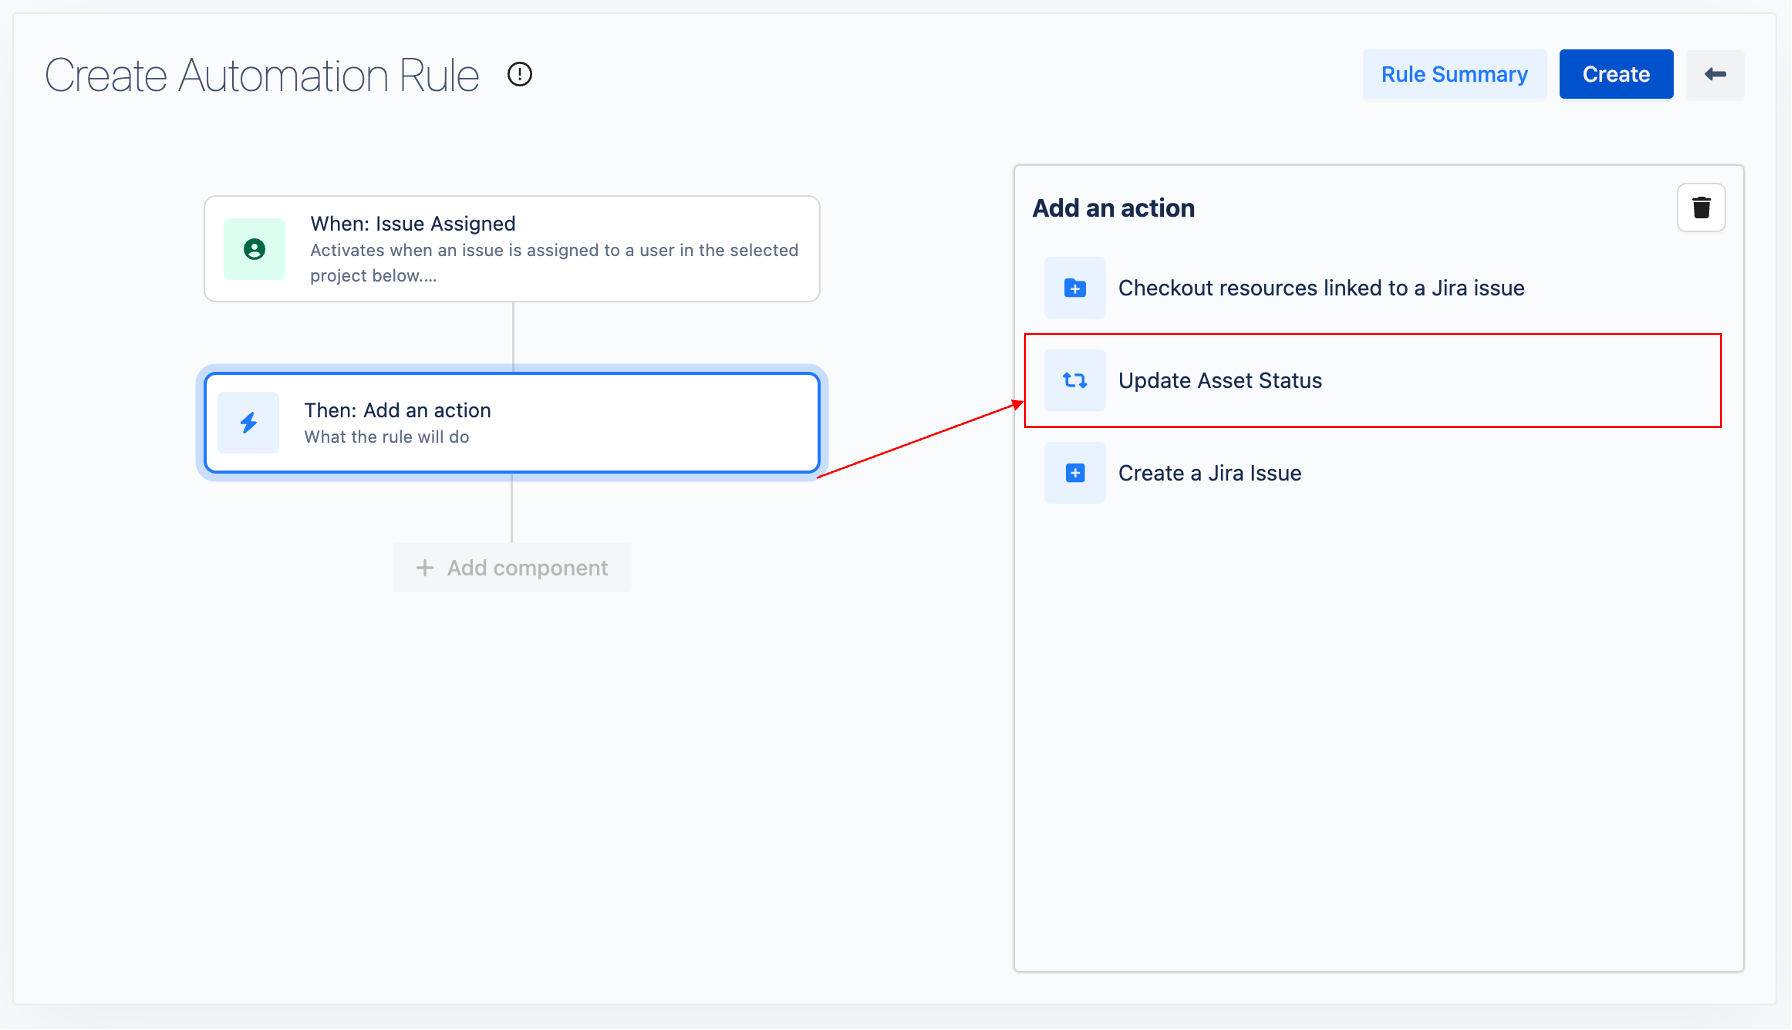Choose the Update Asset Status action label
This screenshot has width=1792, height=1030.
(x=1219, y=380)
